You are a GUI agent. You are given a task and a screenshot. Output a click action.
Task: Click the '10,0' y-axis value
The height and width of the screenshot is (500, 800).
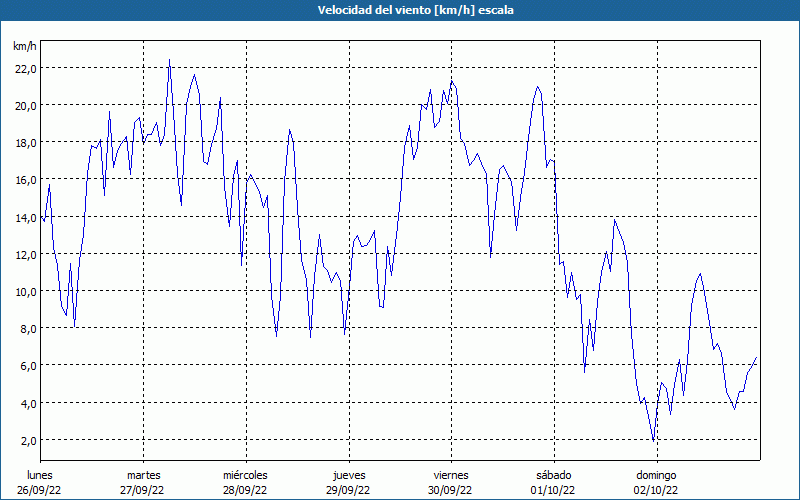[x=26, y=292]
